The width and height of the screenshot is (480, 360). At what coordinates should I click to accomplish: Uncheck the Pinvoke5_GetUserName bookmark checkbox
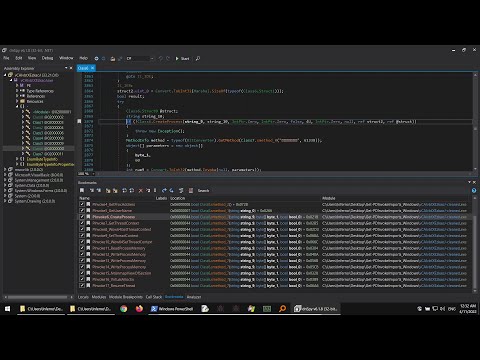pyautogui.click(x=82, y=211)
